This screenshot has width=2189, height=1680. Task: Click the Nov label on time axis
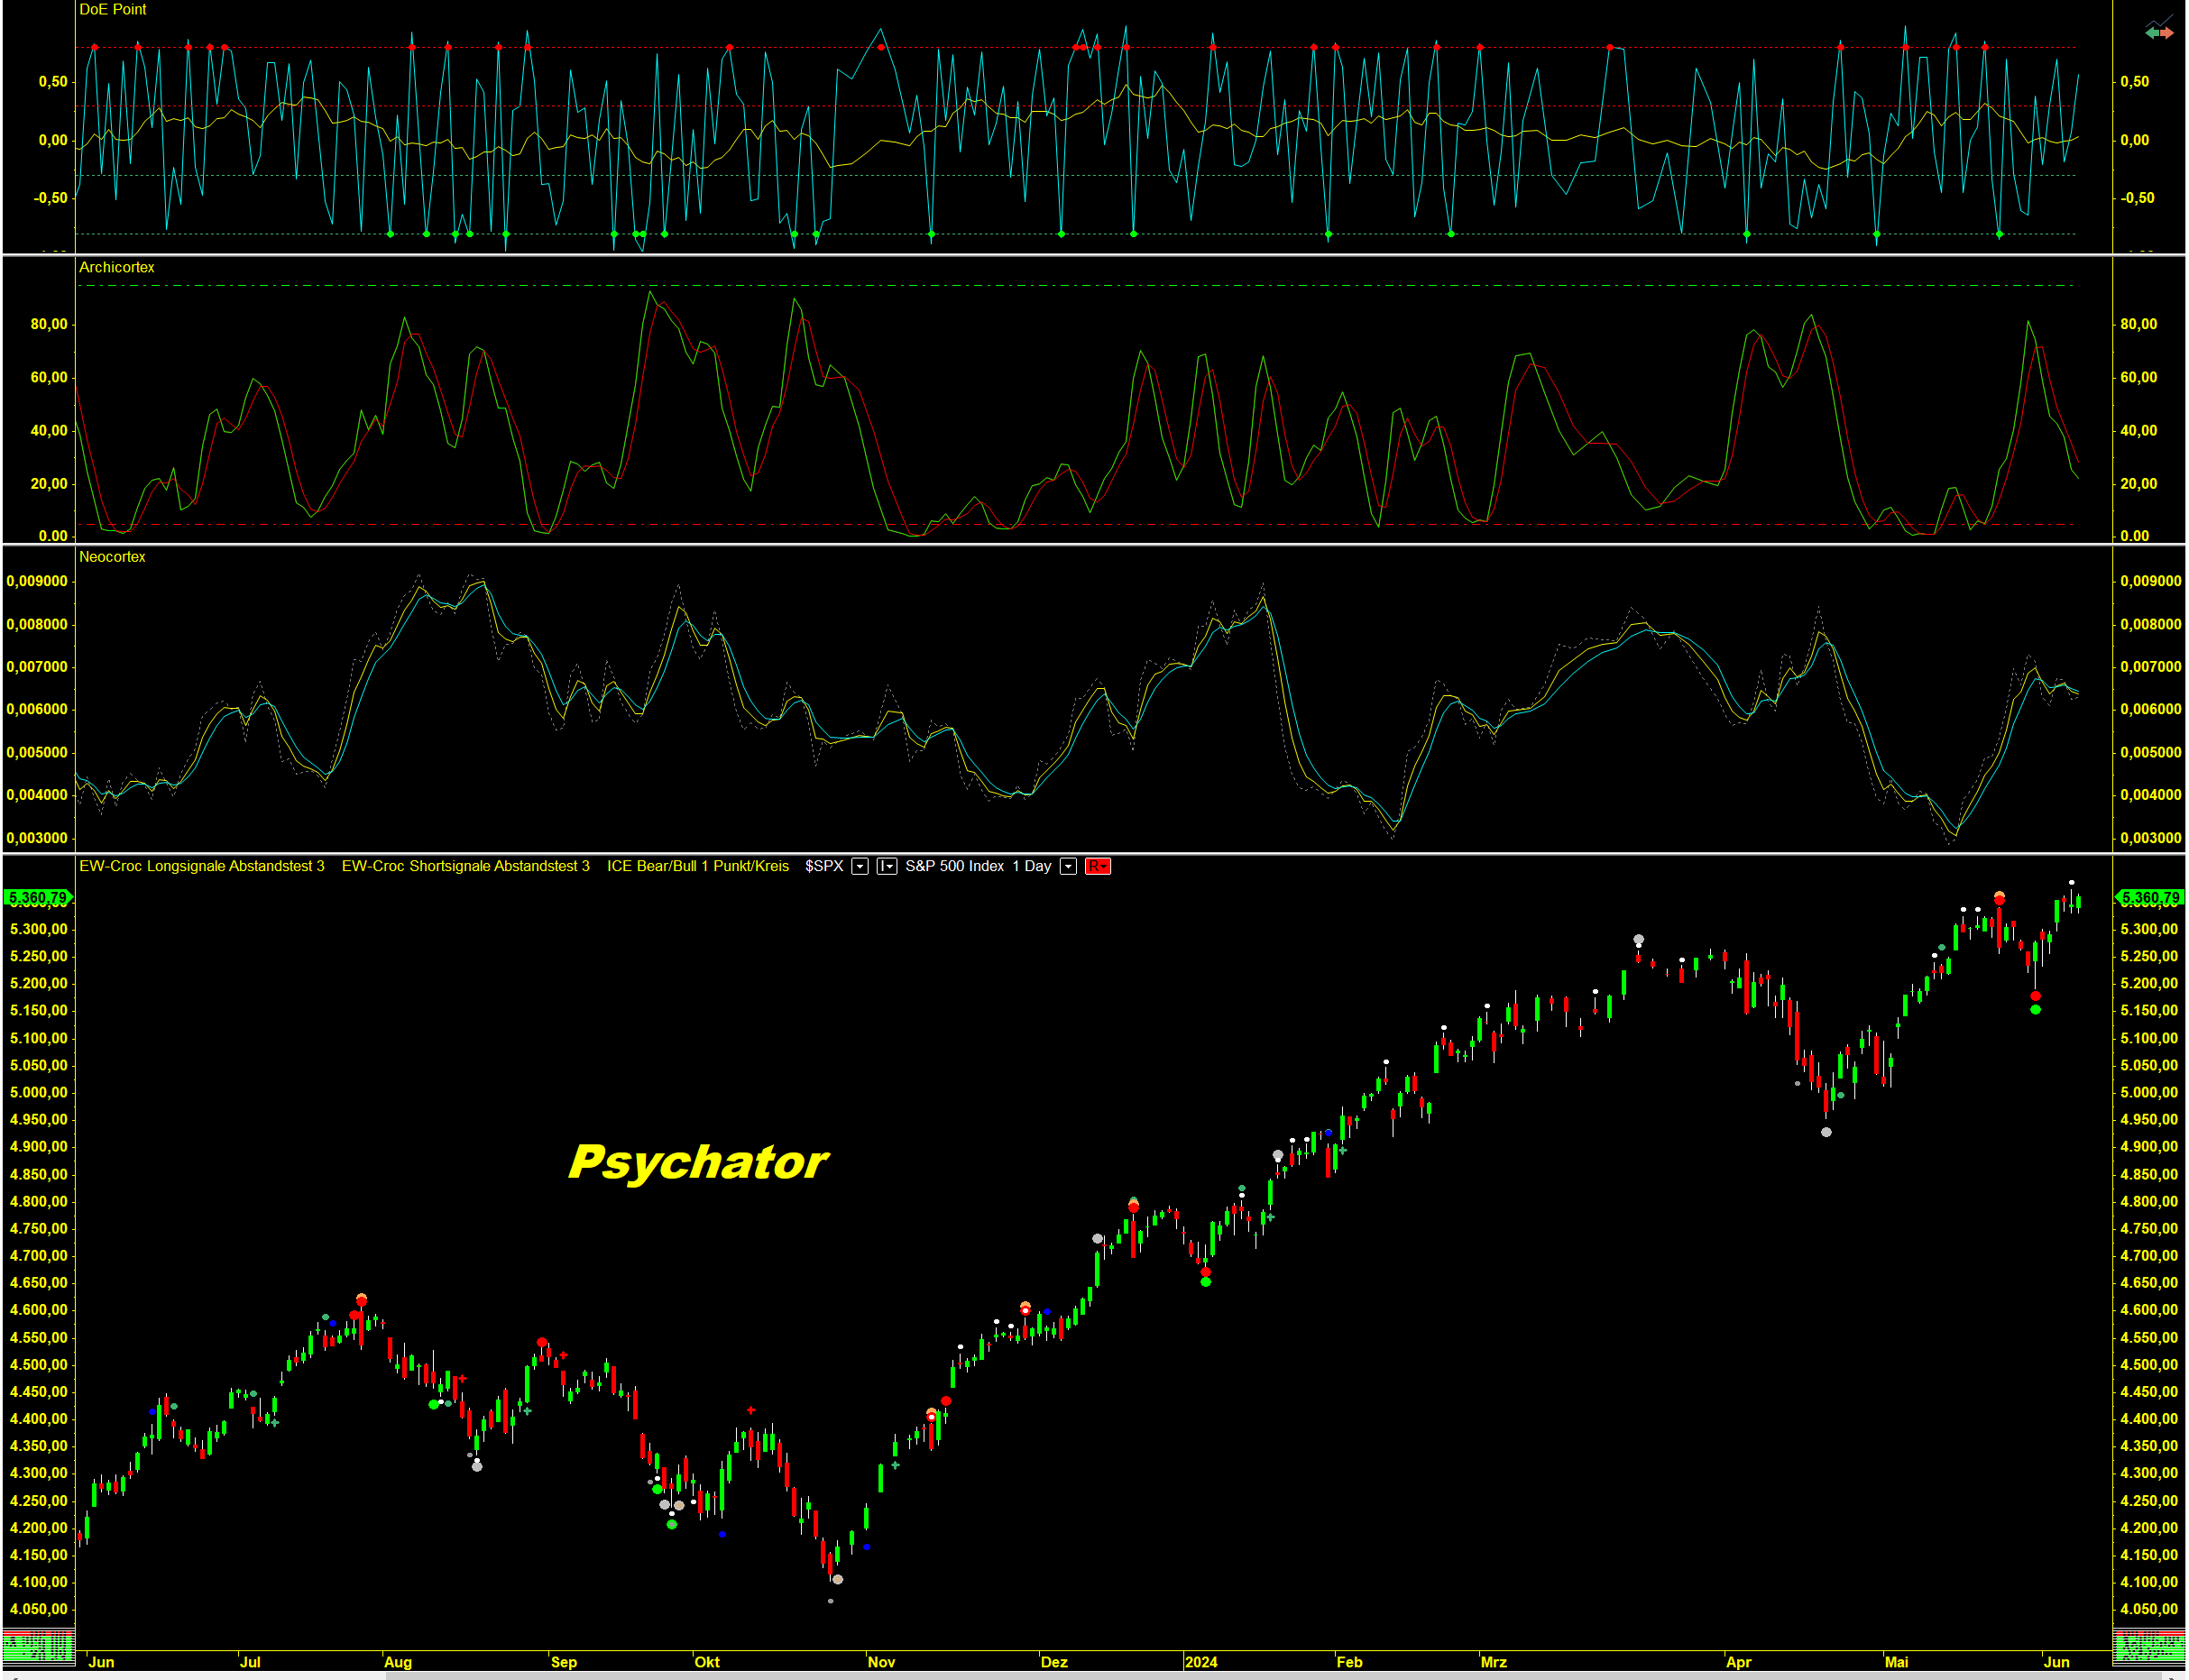[881, 1662]
